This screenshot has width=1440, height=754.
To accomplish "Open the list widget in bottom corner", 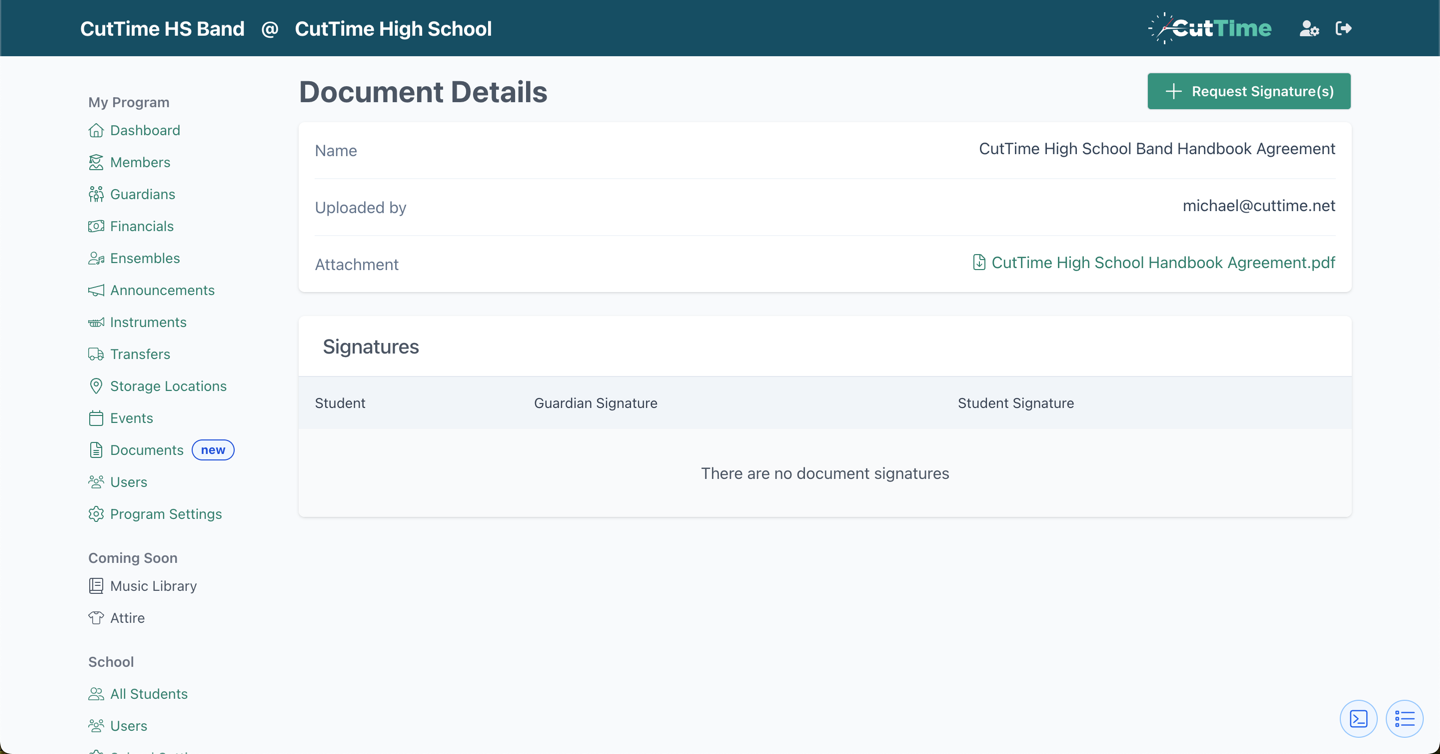I will click(1404, 718).
